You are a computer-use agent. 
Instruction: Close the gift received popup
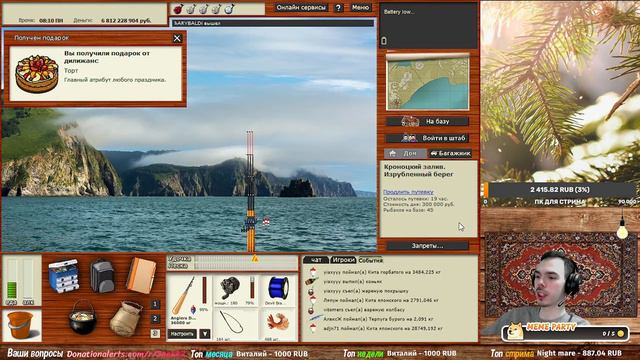coord(177,38)
